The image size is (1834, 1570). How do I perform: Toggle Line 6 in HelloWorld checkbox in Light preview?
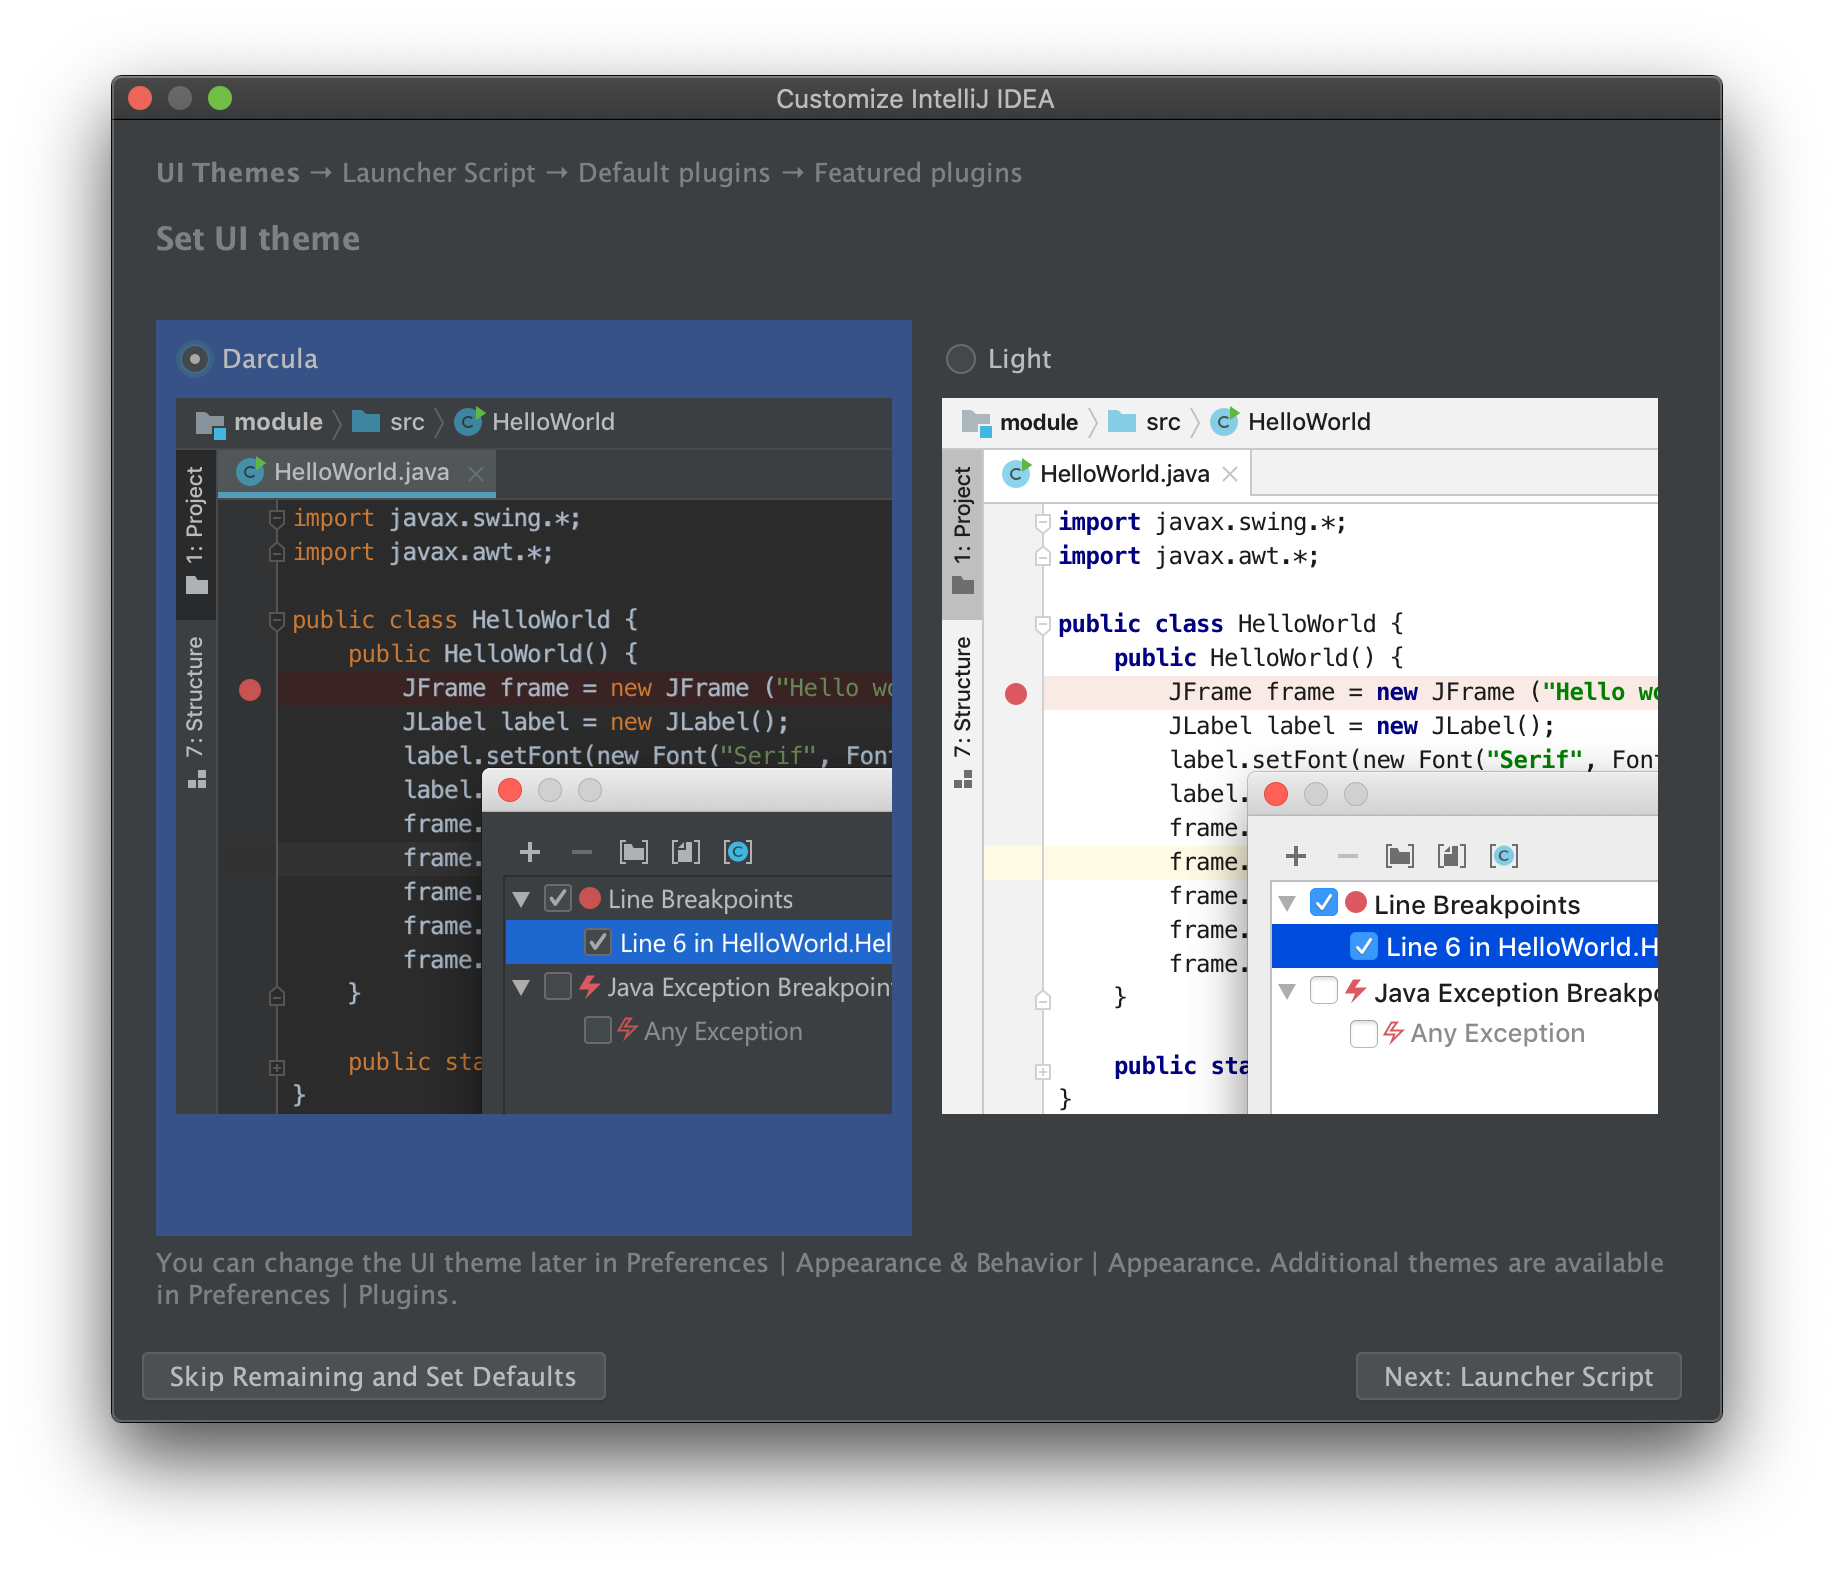[1364, 946]
